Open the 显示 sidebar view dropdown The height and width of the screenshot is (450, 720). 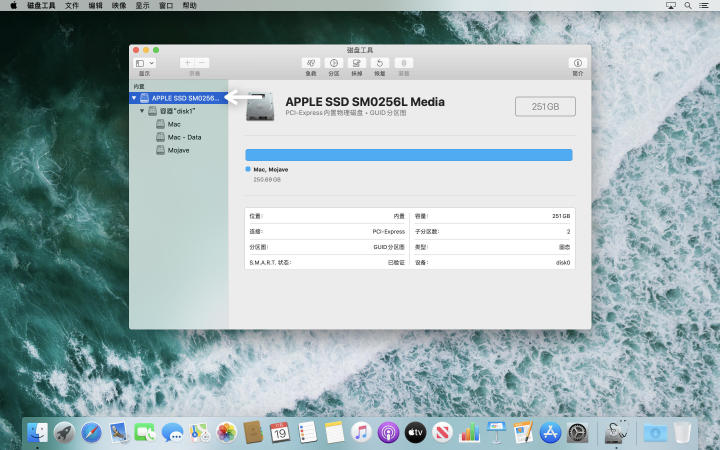[145, 63]
